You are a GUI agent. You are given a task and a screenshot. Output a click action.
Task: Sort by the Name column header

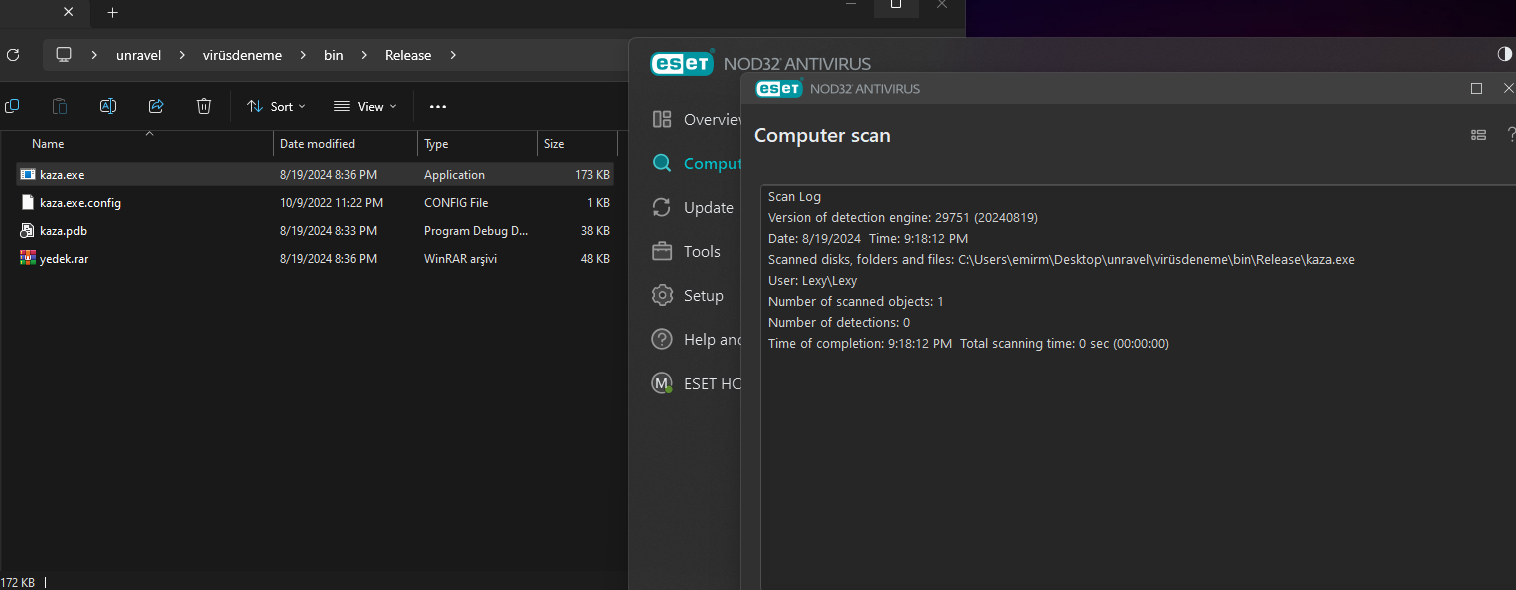tap(48, 144)
